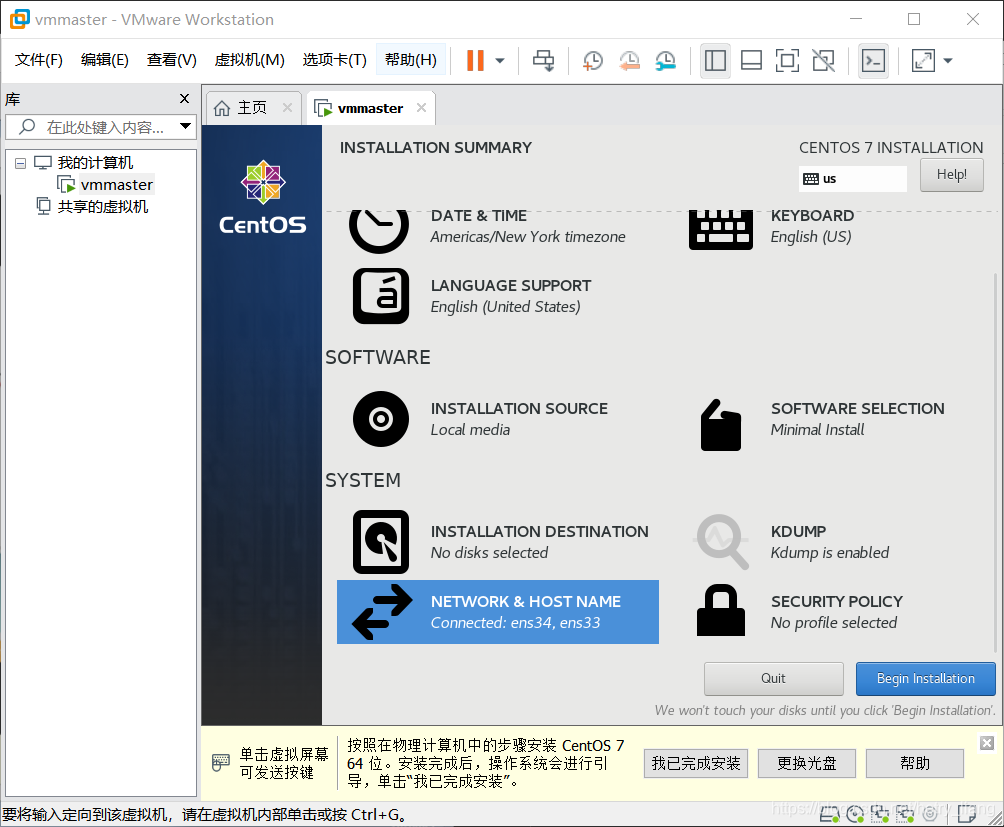This screenshot has width=1004, height=827.
Task: Close the yellow installation hint bar
Action: [987, 743]
